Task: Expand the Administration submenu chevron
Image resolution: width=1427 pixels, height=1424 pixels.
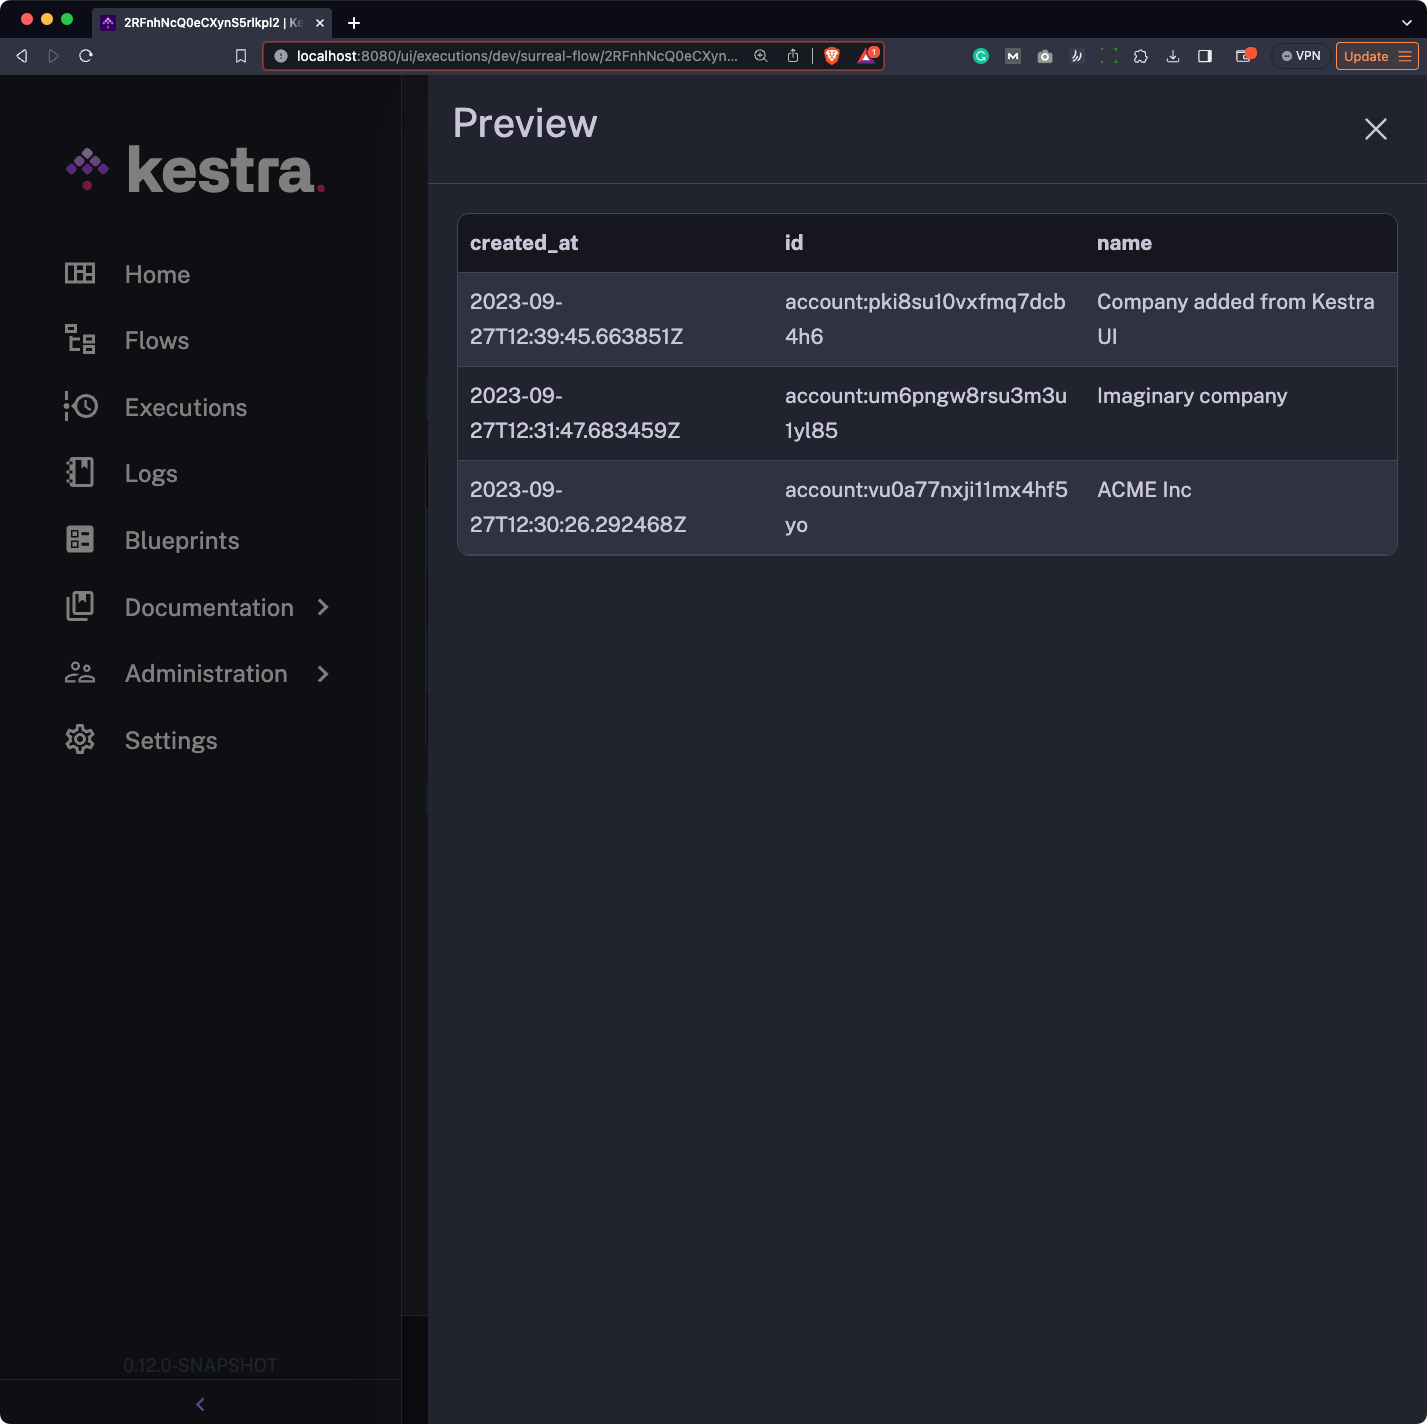Action: (323, 674)
